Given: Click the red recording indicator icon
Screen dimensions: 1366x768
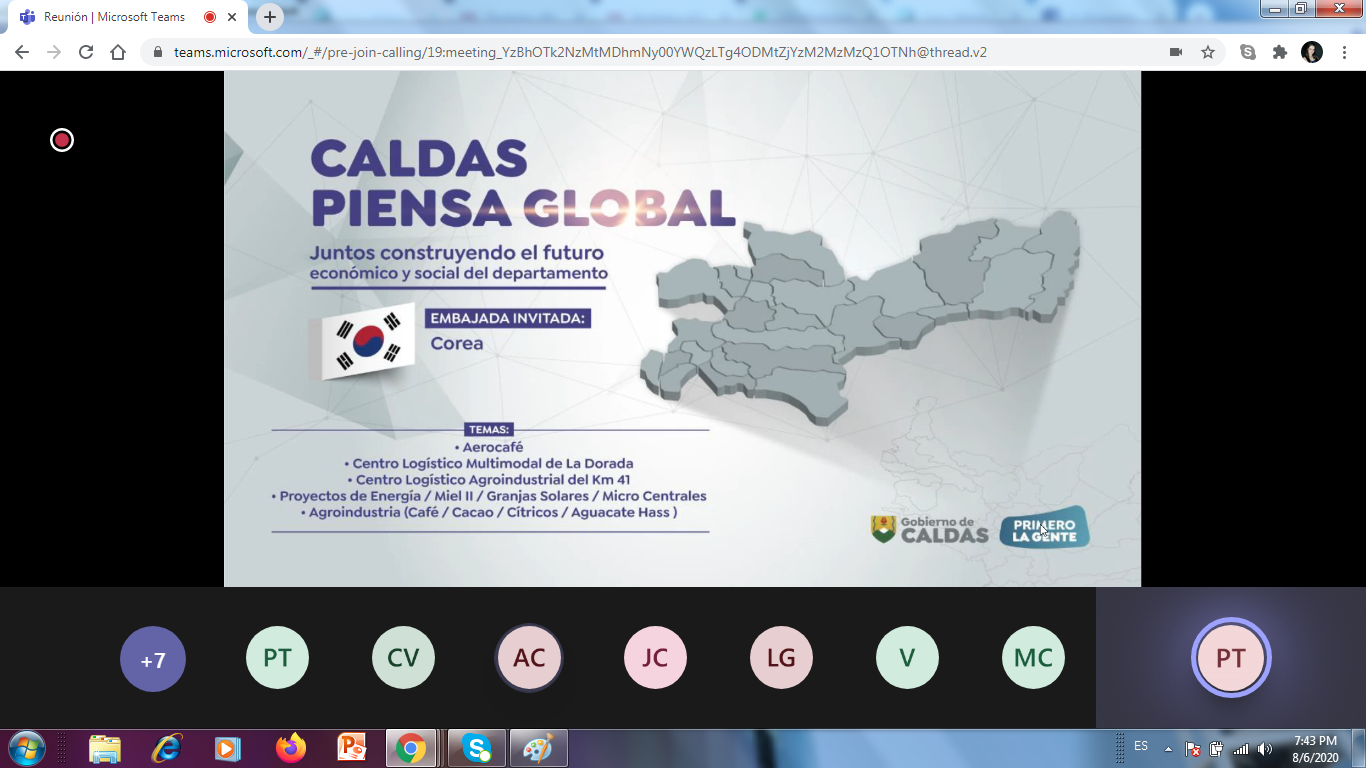Looking at the screenshot, I should click(62, 140).
